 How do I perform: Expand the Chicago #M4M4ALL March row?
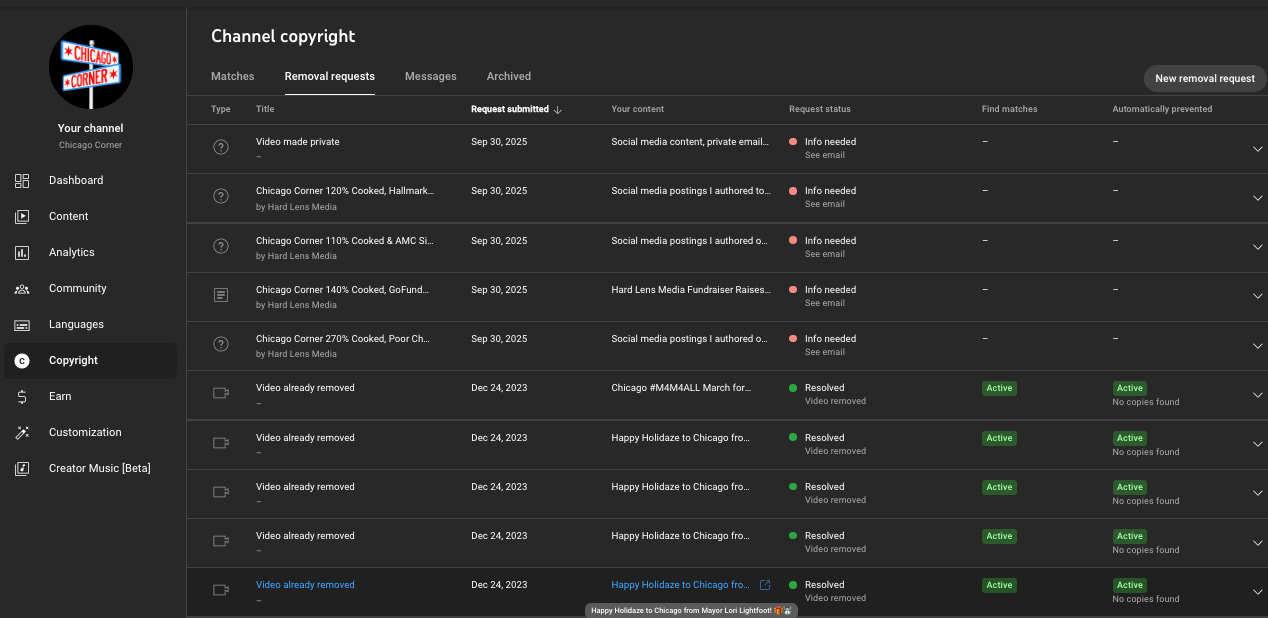[1257, 395]
